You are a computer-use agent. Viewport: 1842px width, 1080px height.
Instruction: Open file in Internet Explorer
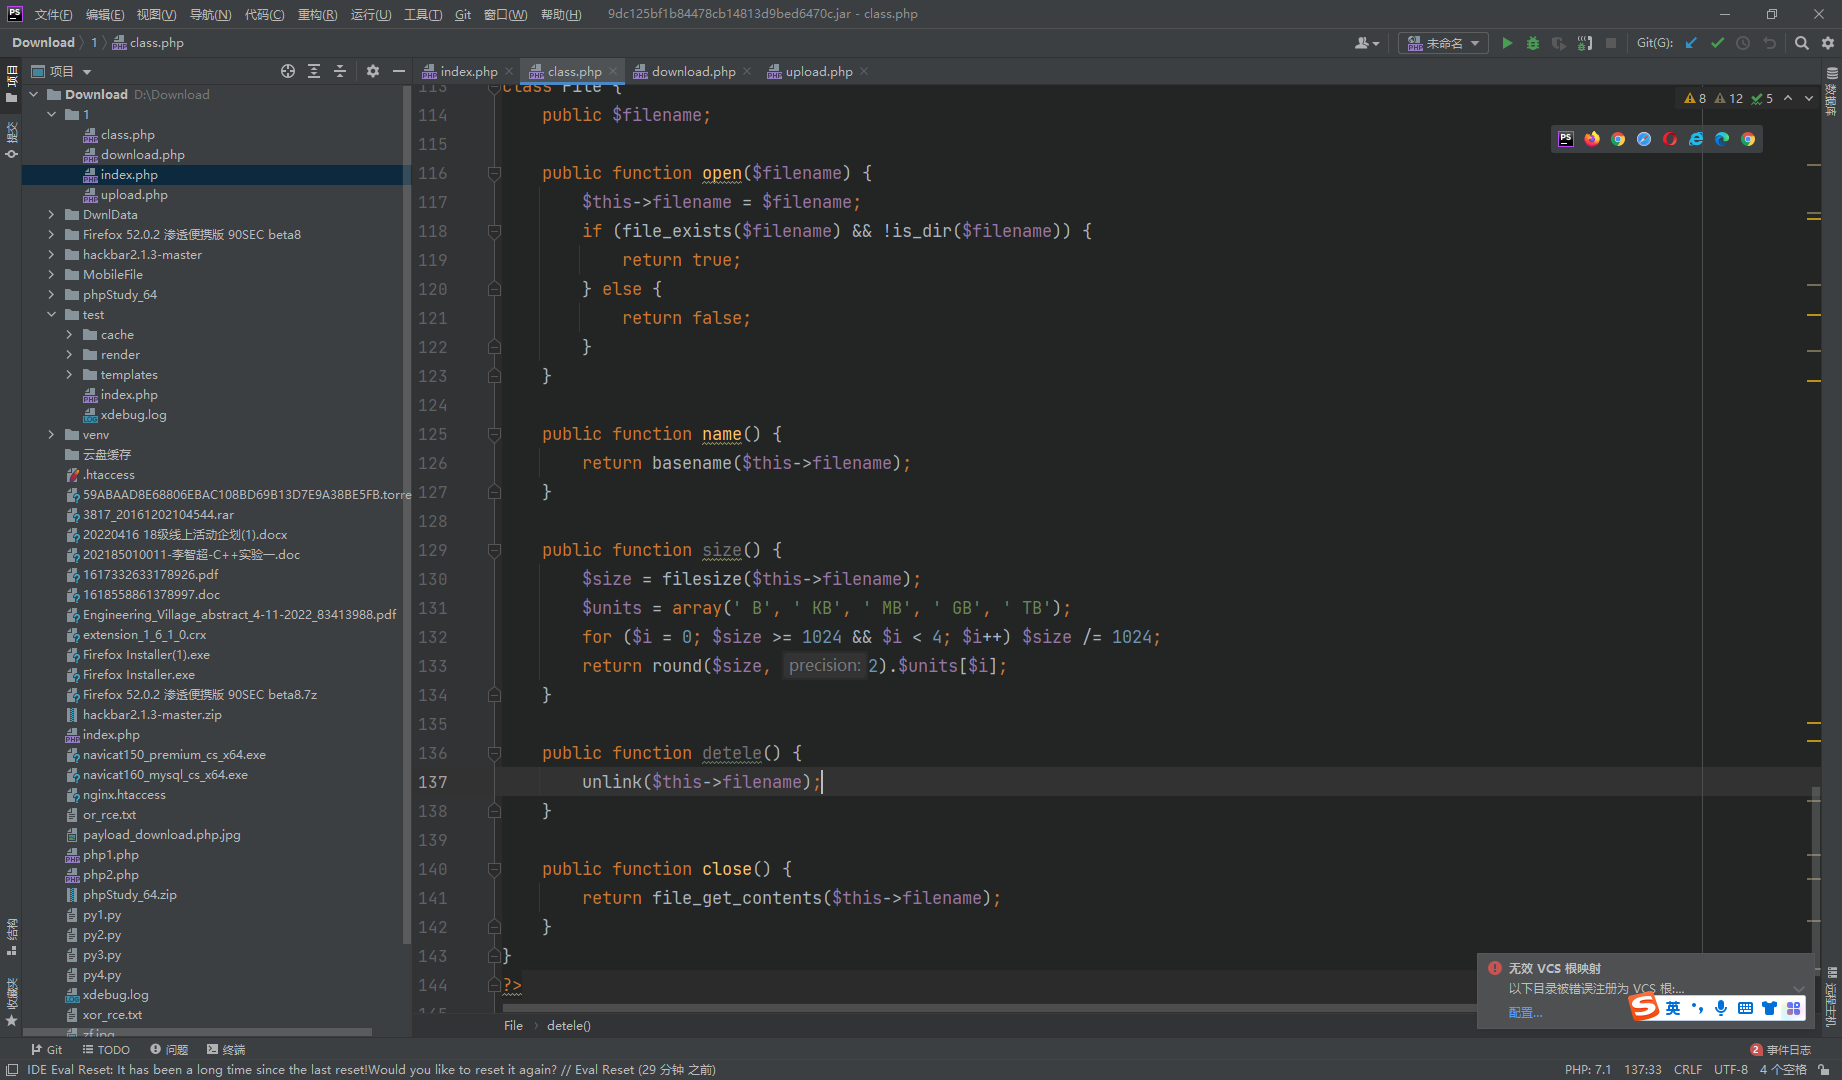pyautogui.click(x=1696, y=139)
